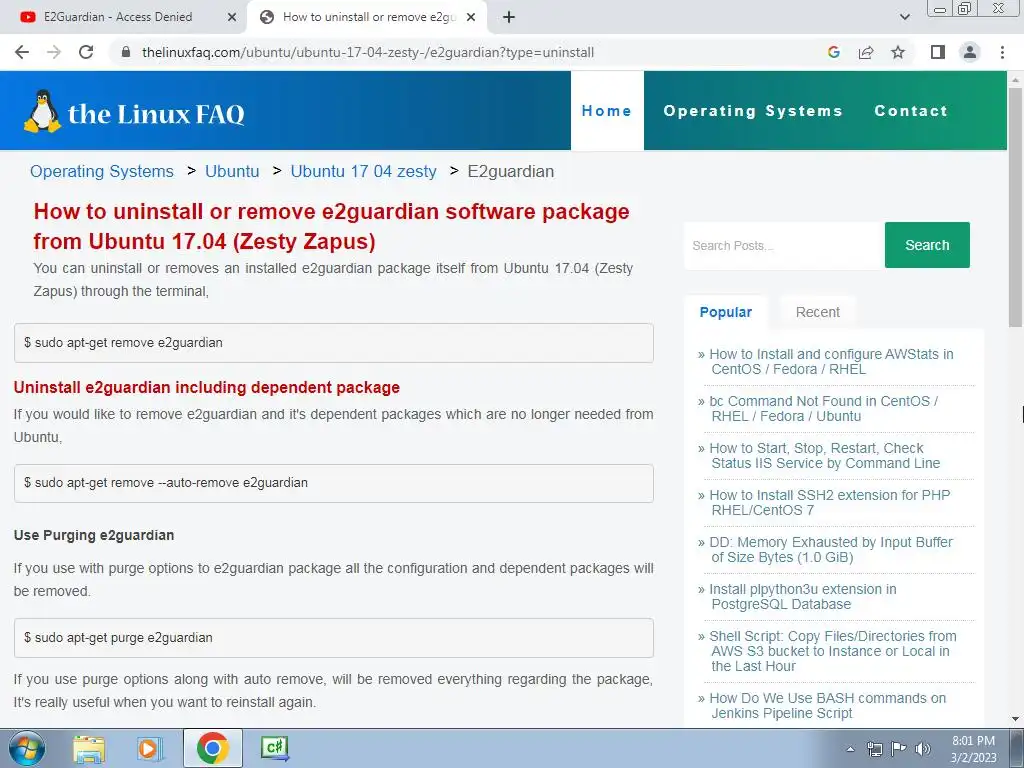Share this page using share icon
1024x768 pixels.
(866, 52)
